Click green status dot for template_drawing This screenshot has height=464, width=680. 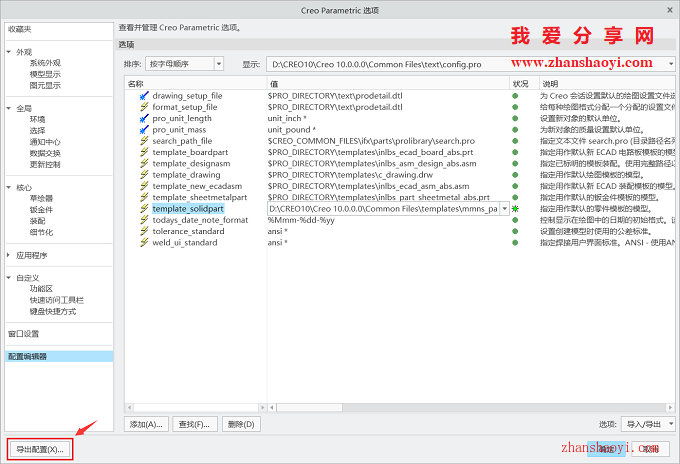515,175
